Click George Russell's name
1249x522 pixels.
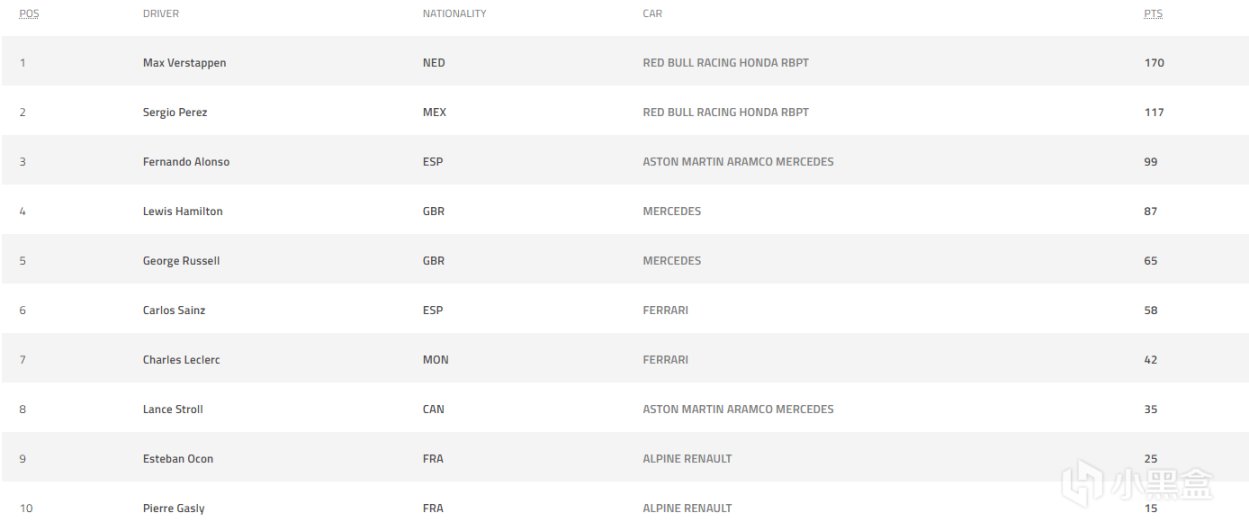click(181, 261)
